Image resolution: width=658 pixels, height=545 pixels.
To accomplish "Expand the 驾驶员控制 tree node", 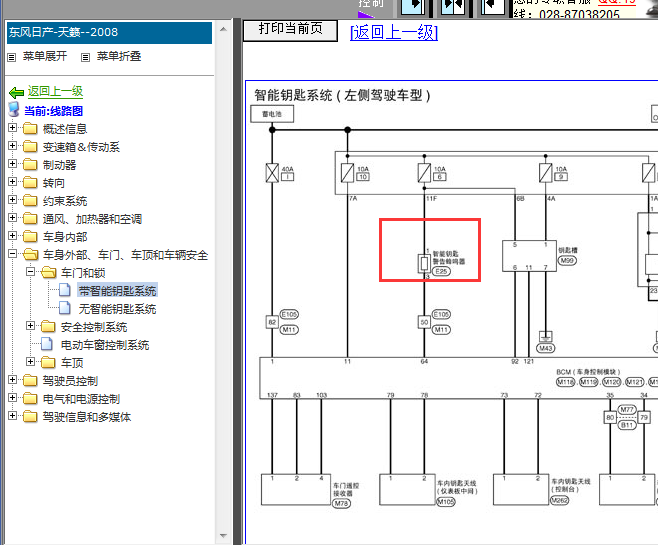I will tap(13, 380).
